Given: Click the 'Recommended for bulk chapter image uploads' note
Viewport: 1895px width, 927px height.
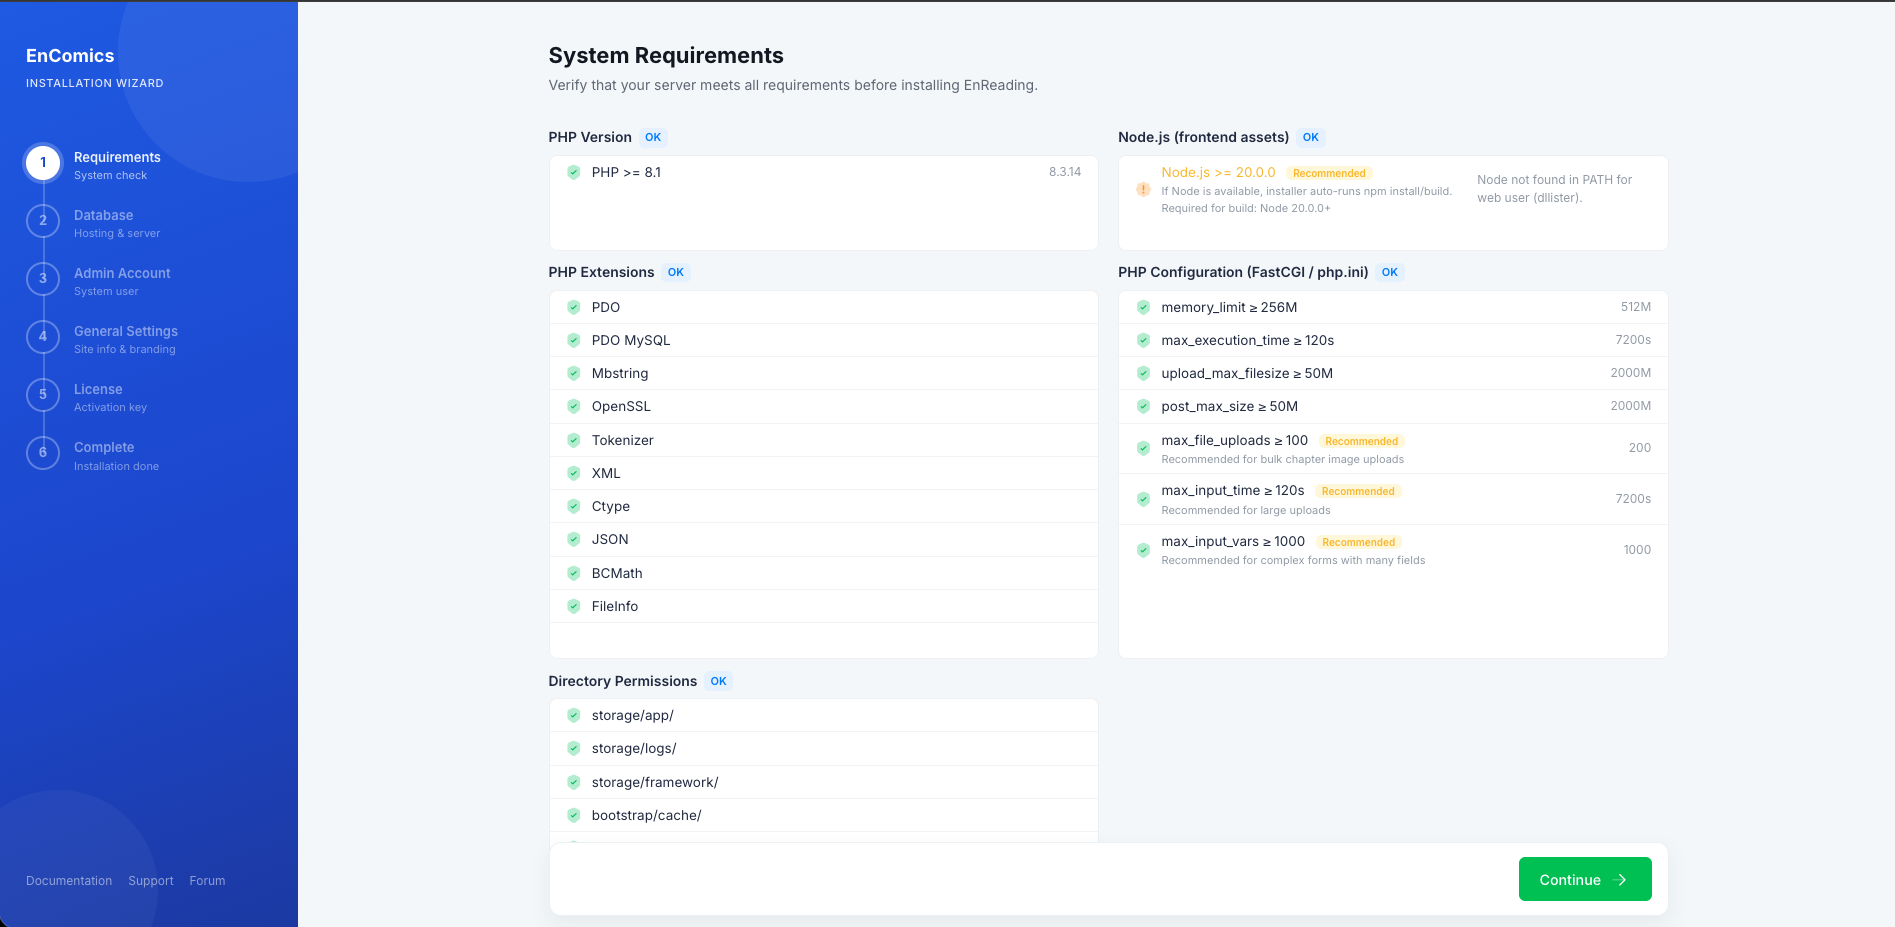Looking at the screenshot, I should 1283,460.
